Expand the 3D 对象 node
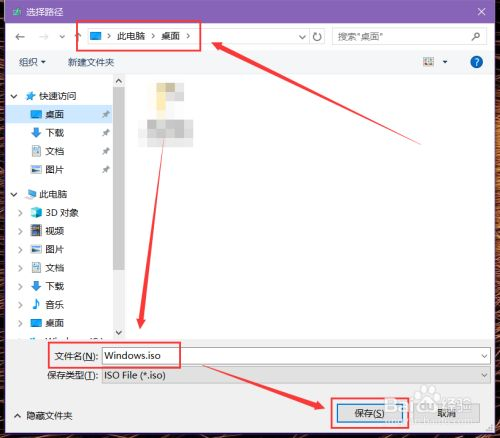The width and height of the screenshot is (500, 438). (x=20, y=213)
